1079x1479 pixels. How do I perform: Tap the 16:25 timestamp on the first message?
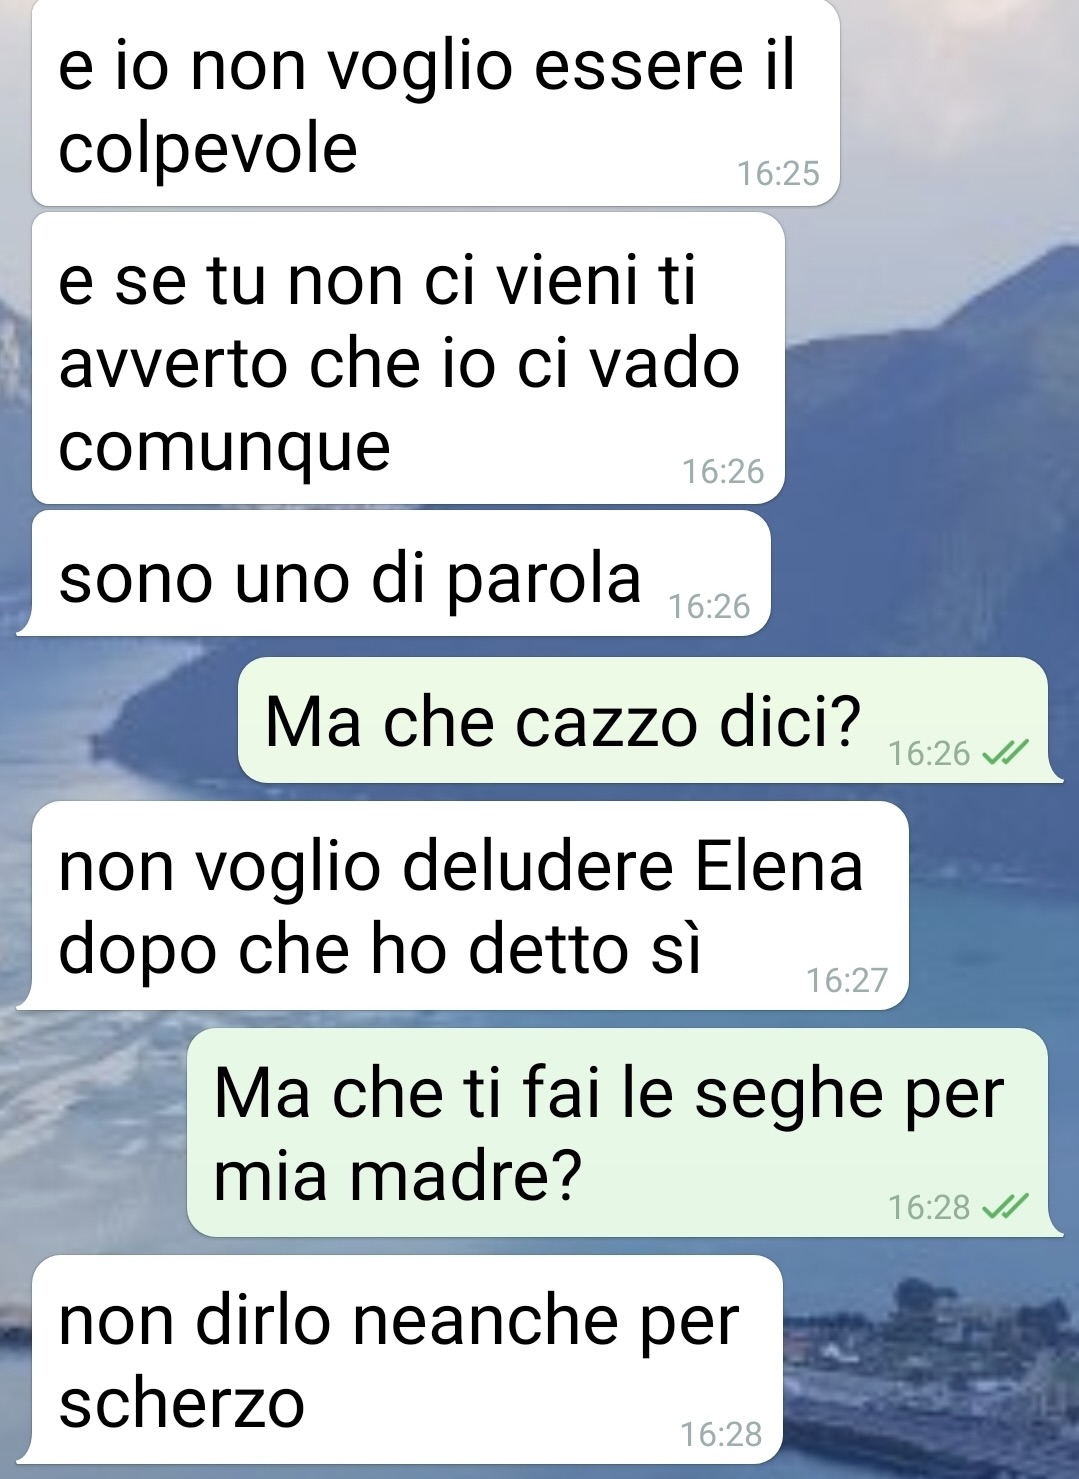(x=778, y=174)
